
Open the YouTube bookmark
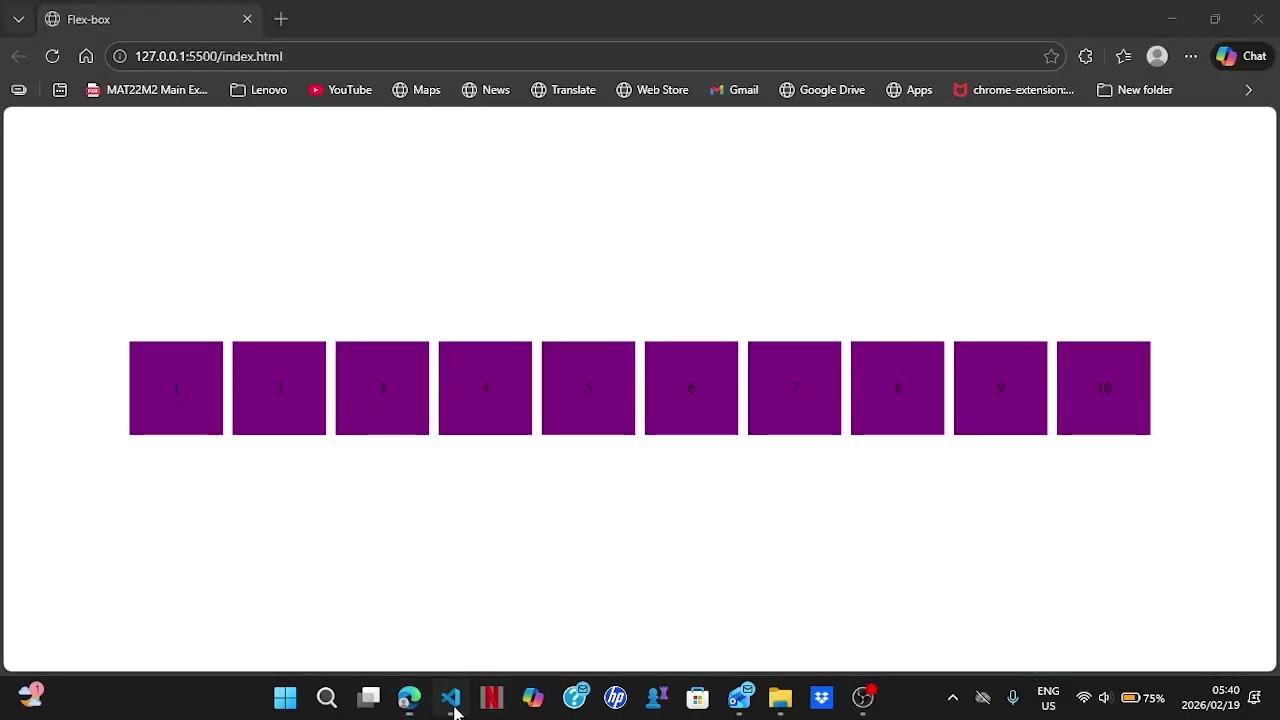pos(341,90)
